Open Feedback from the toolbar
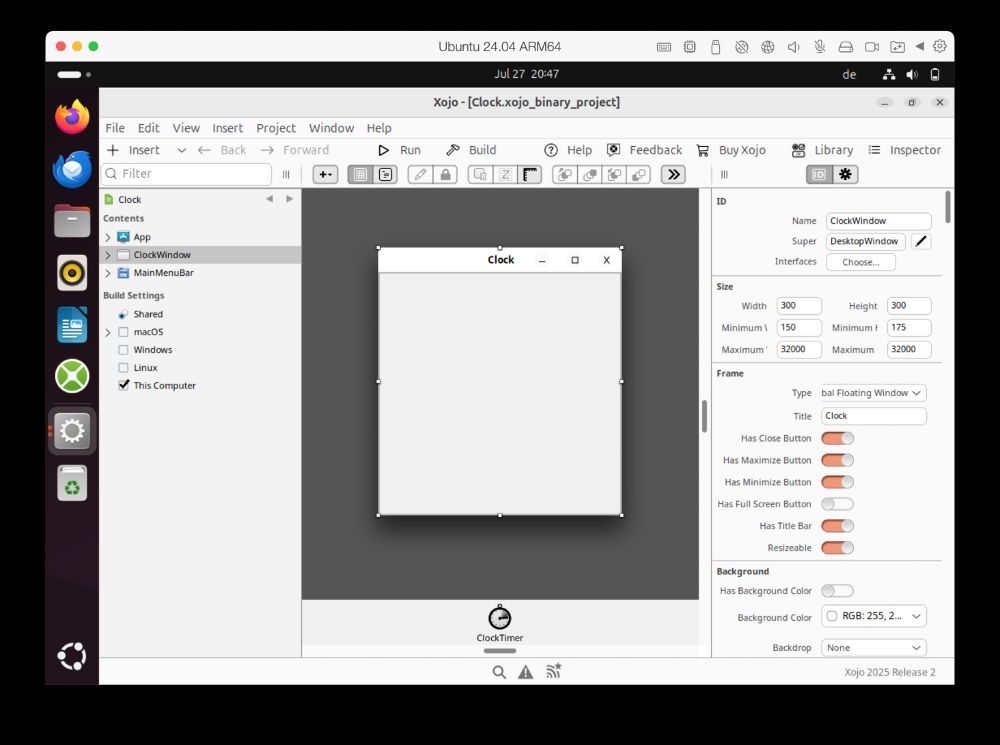Screen dimensions: 1000x745 (644, 150)
